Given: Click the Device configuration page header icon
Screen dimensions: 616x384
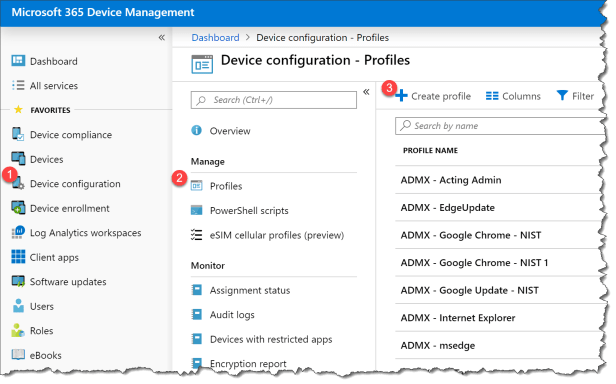Looking at the screenshot, I should 202,64.
